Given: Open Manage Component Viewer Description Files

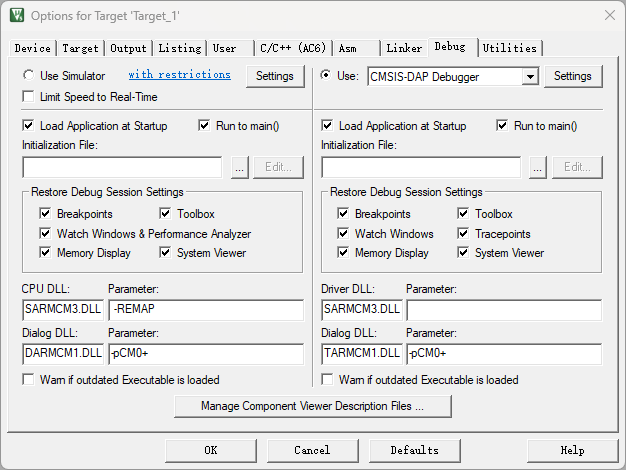Looking at the screenshot, I should (x=313, y=407).
